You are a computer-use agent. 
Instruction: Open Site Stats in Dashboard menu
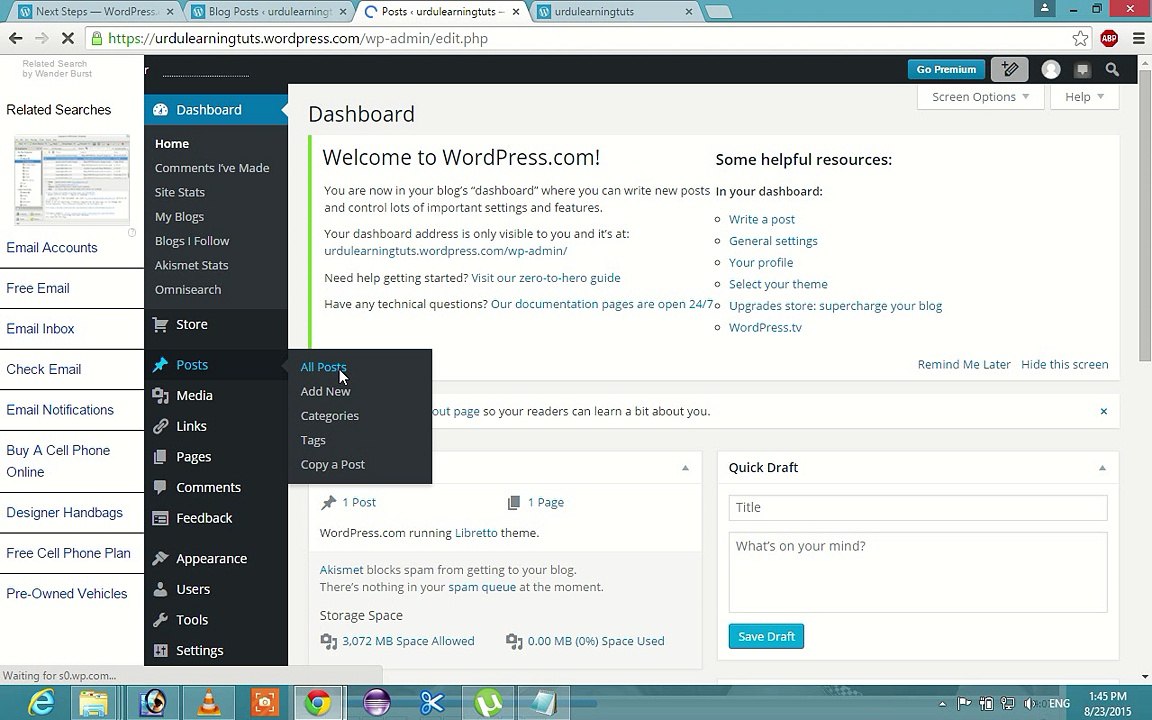pos(179,192)
